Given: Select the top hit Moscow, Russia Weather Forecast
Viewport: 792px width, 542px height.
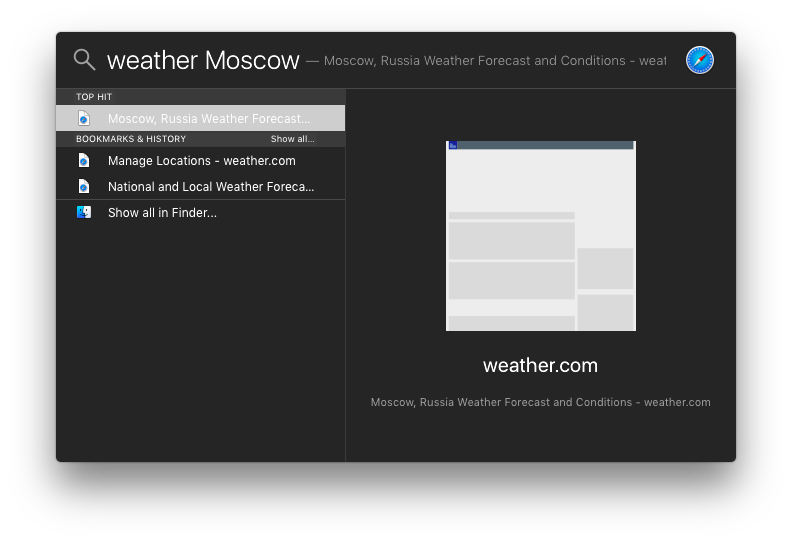Looking at the screenshot, I should point(201,118).
